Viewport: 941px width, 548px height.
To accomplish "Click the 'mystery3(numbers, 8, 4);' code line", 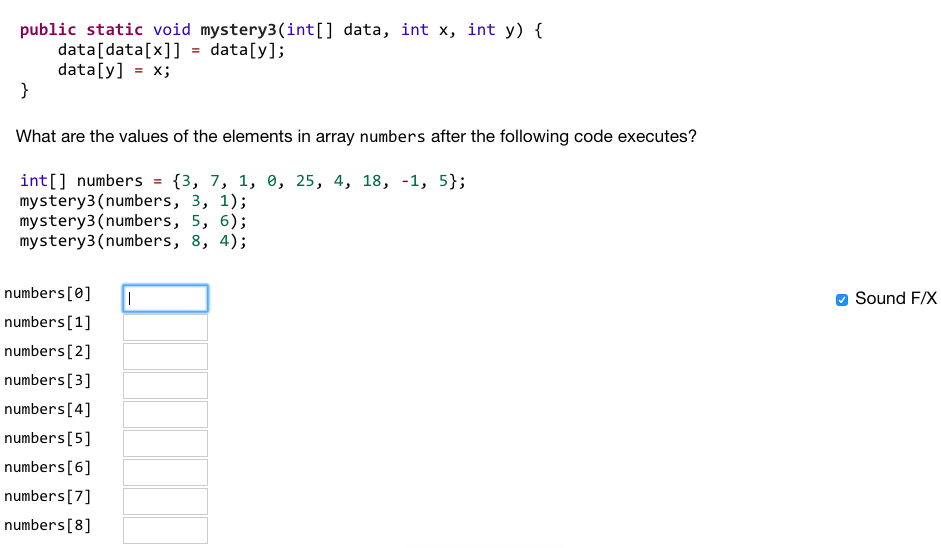I will point(133,241).
